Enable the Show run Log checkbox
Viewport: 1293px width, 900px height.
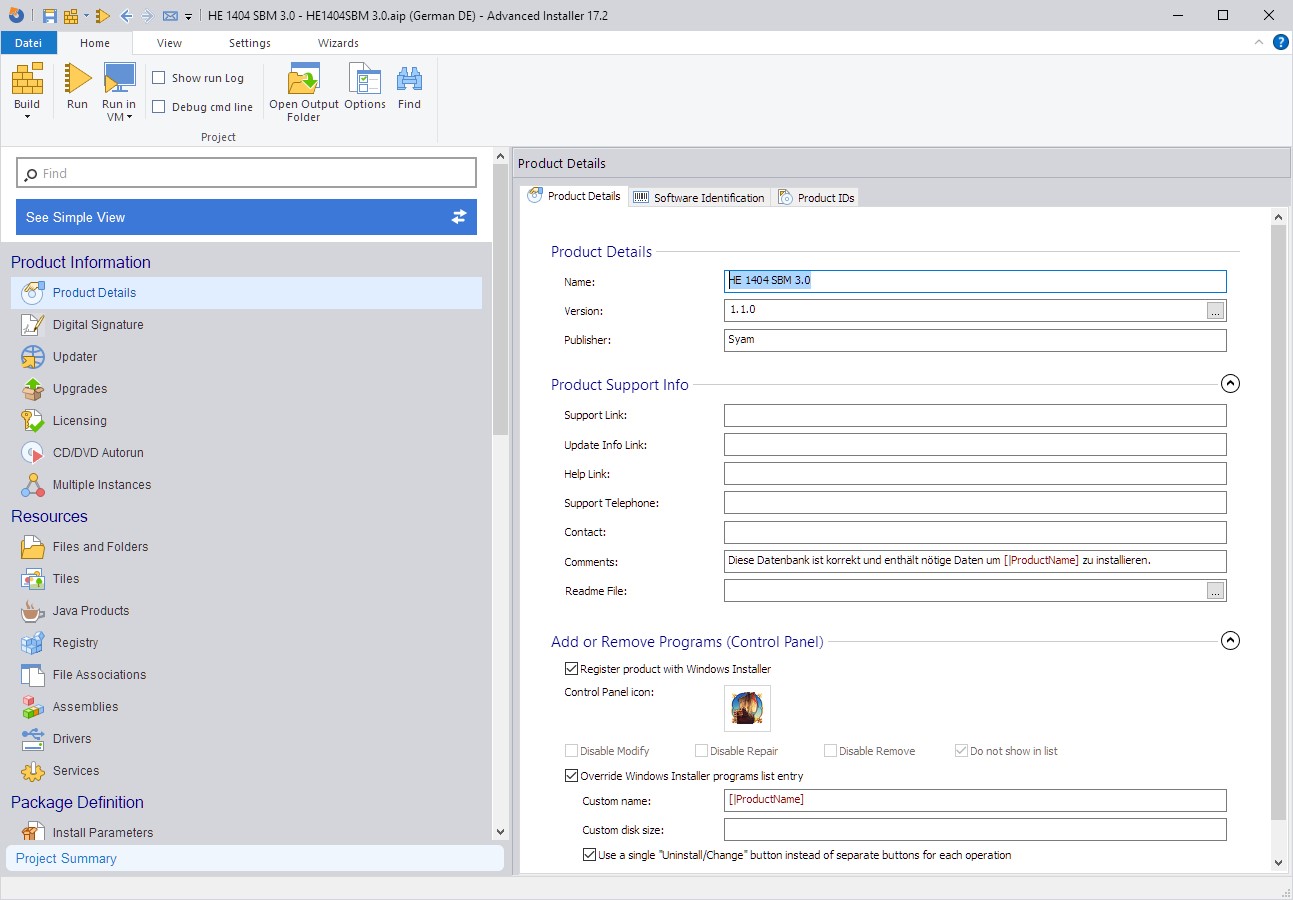tap(158, 78)
